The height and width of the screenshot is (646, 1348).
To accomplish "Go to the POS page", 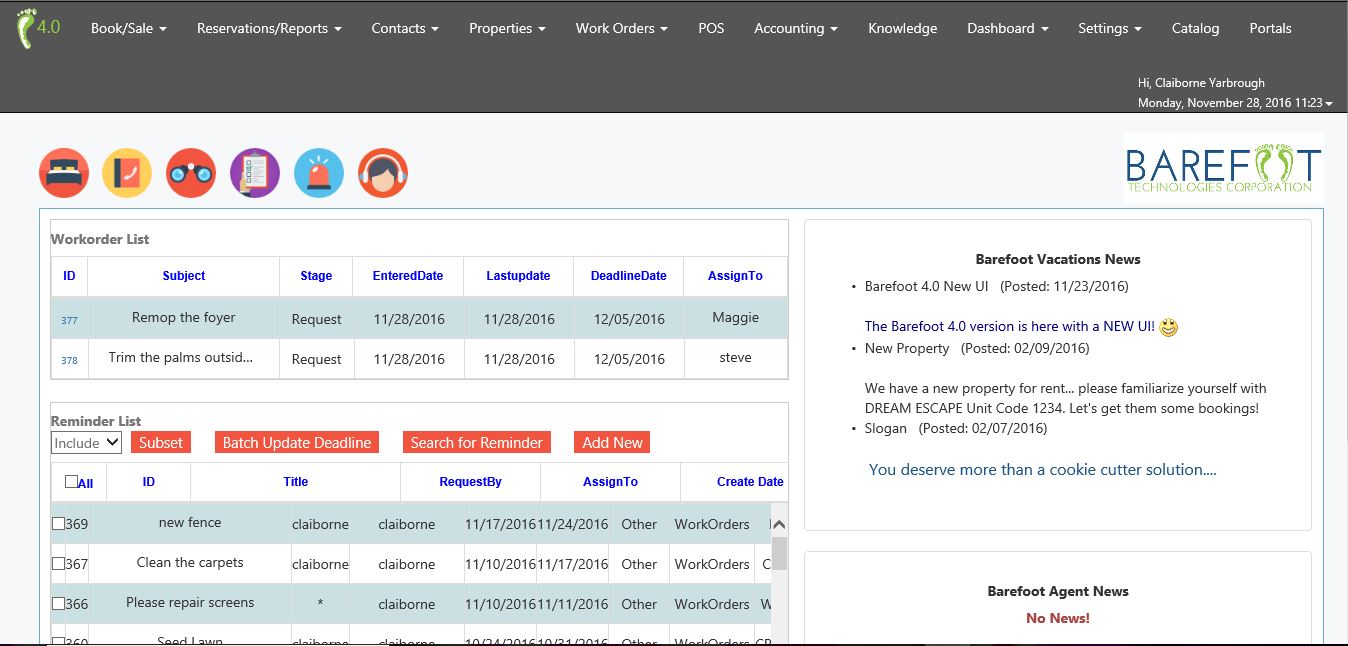I will click(711, 28).
